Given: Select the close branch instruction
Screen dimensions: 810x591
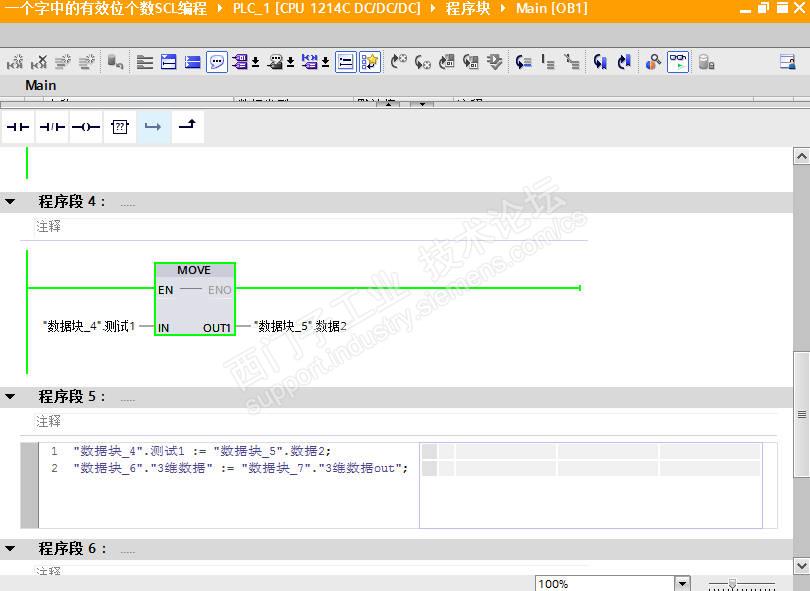Looking at the screenshot, I should pos(188,126).
